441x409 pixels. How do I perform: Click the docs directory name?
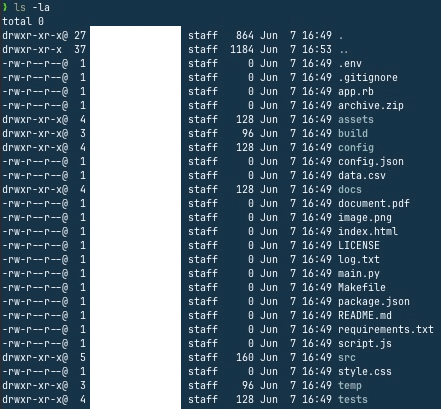point(350,189)
